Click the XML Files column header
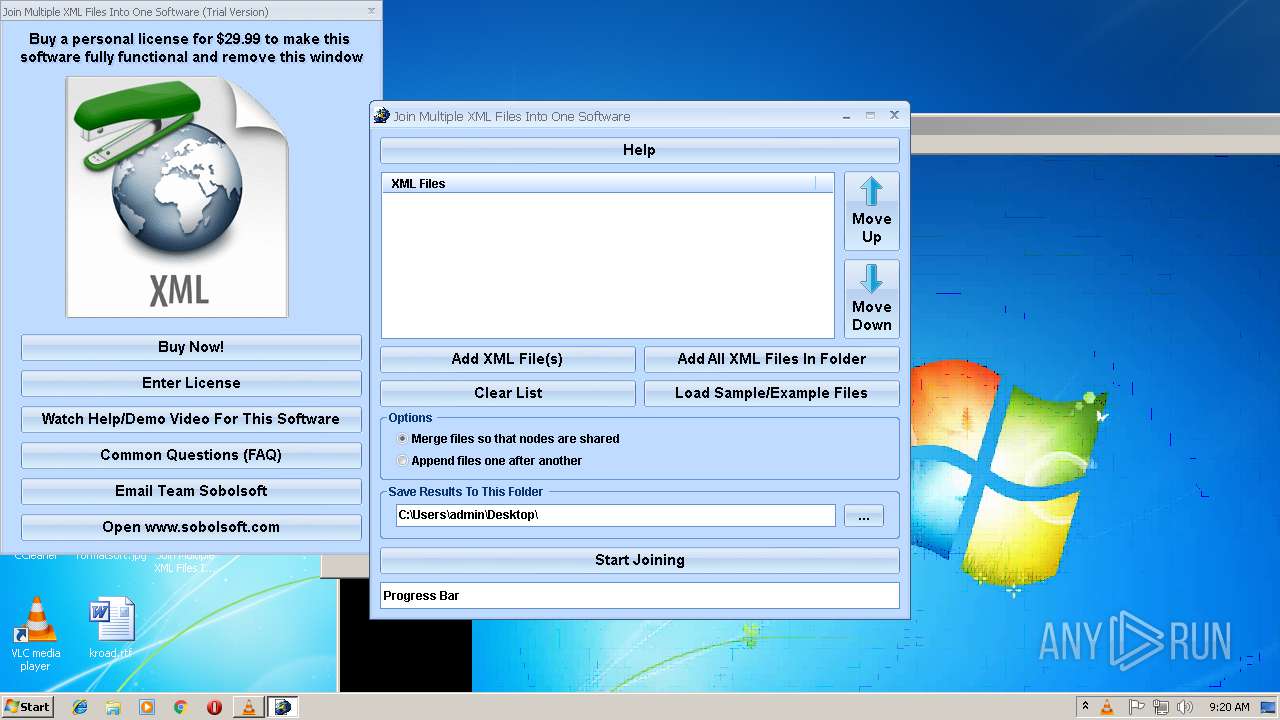Image resolution: width=1280 pixels, height=720 pixels. point(598,184)
